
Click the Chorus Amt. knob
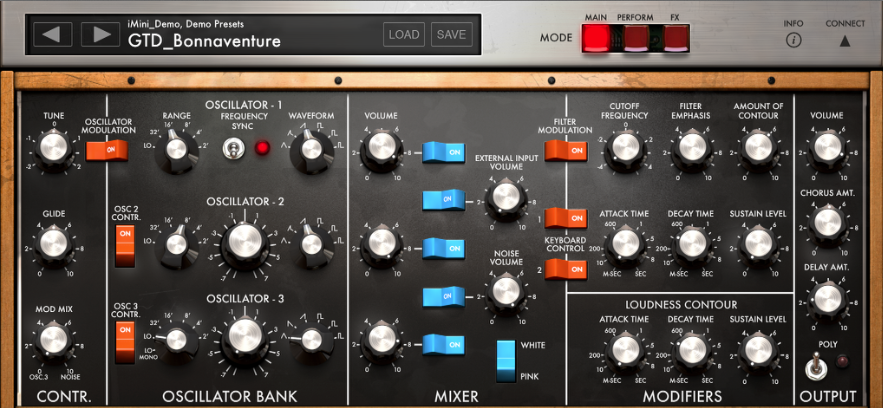click(827, 223)
